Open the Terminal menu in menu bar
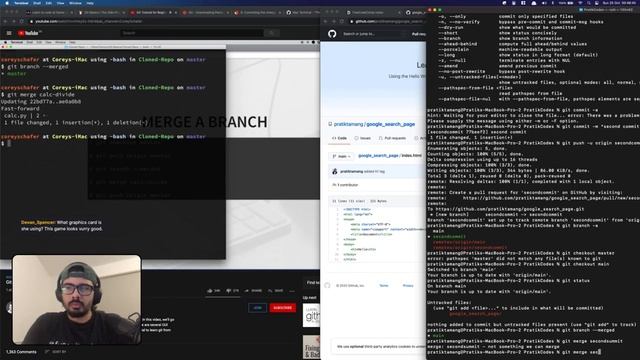640x360 pixels. tap(21, 3)
